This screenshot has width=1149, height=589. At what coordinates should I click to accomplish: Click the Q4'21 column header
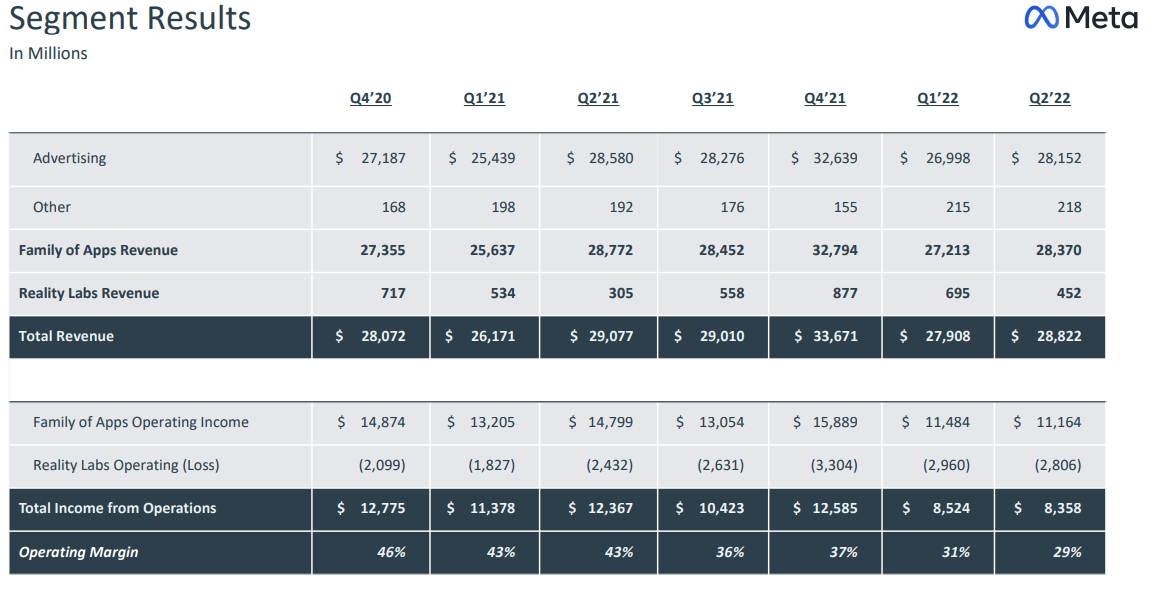tap(825, 98)
